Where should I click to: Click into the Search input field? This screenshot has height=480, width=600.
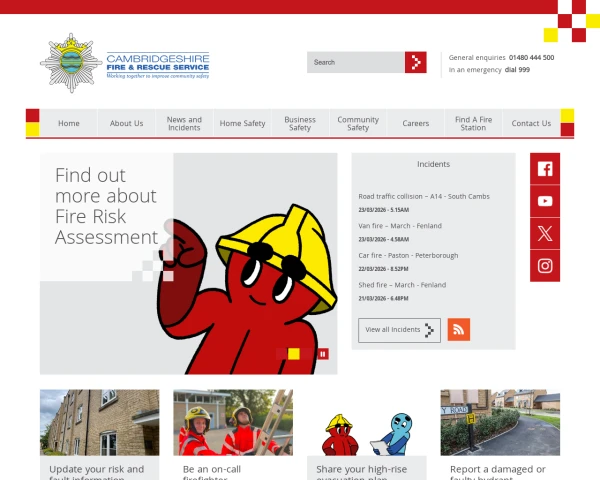(356, 62)
